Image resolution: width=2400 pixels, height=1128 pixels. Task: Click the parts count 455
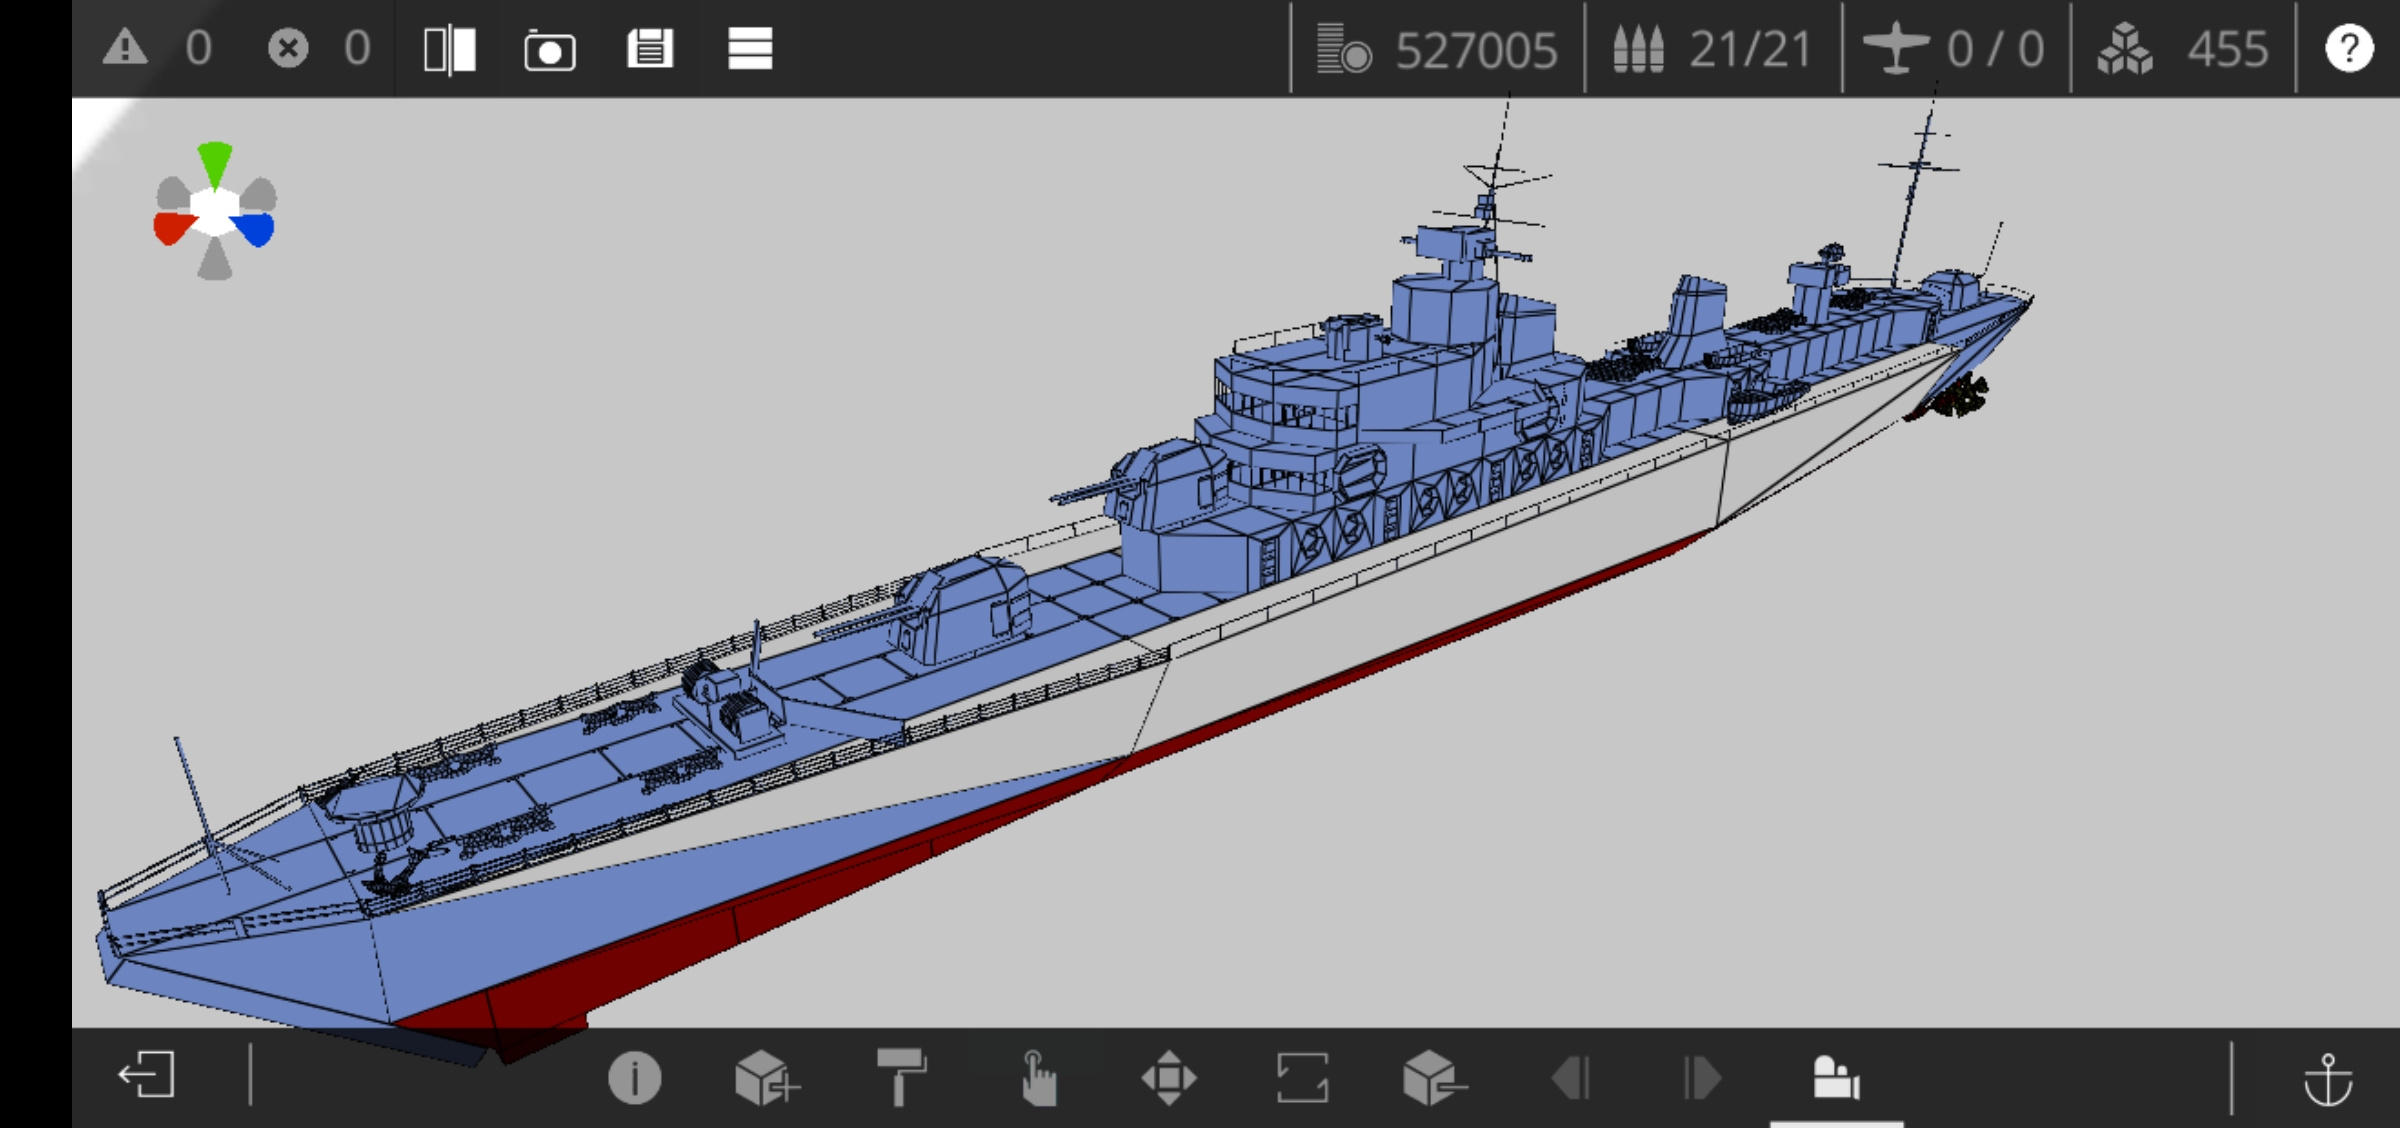[2227, 48]
